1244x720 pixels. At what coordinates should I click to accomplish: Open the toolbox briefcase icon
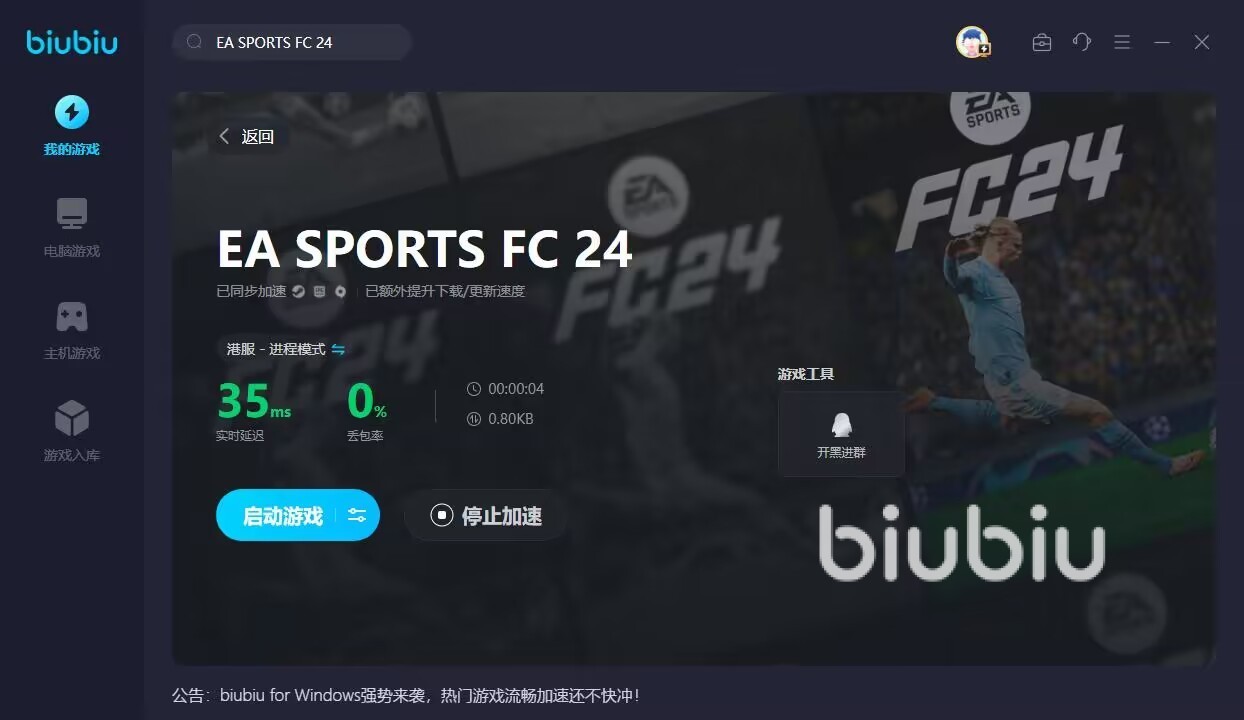point(1042,42)
